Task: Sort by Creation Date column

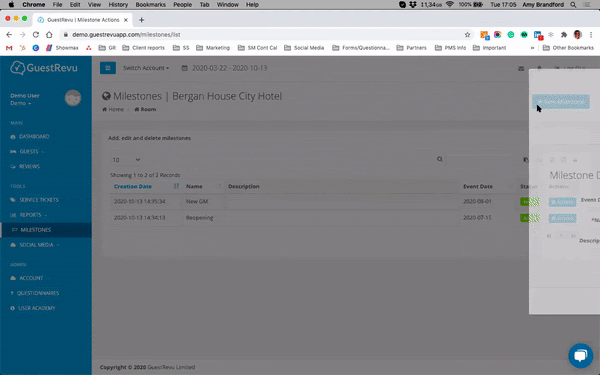Action: pos(133,186)
